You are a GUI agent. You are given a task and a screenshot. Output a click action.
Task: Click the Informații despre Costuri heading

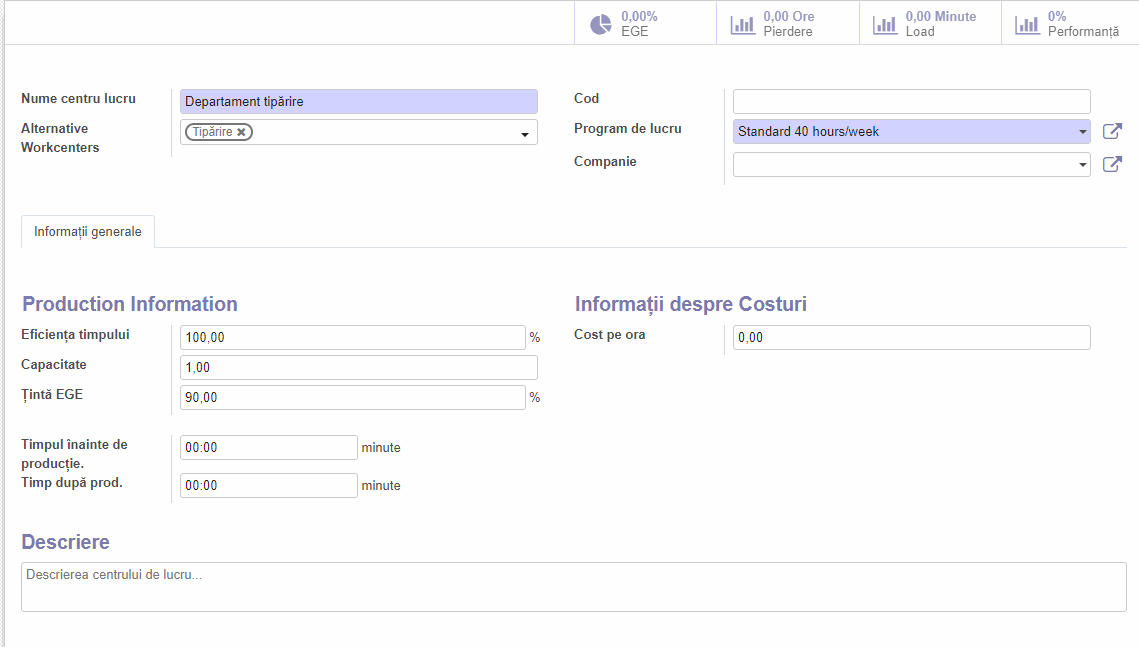(x=691, y=304)
